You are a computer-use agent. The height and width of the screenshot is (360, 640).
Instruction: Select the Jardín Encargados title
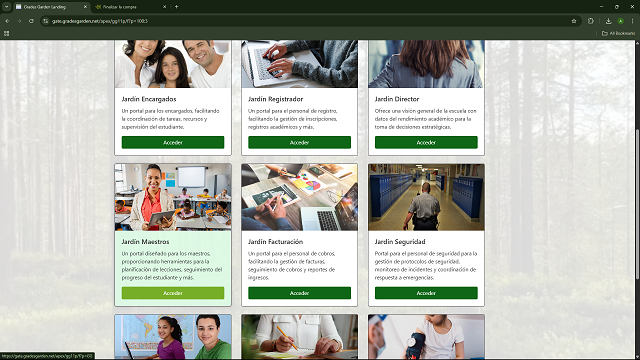149,99
